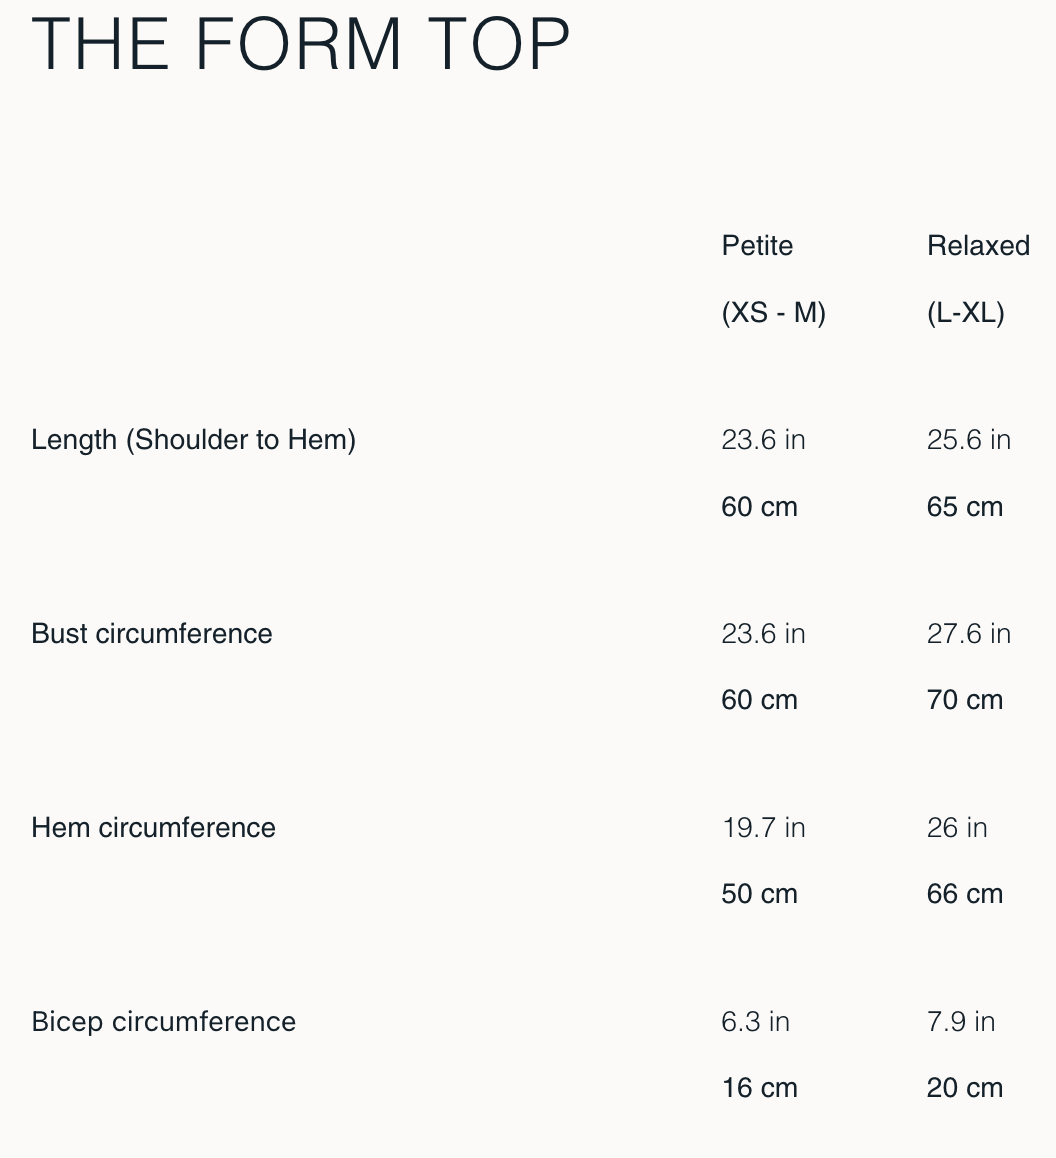Click the (L-XL) size range
Viewport: 1056px width, 1158px height.
tap(965, 313)
